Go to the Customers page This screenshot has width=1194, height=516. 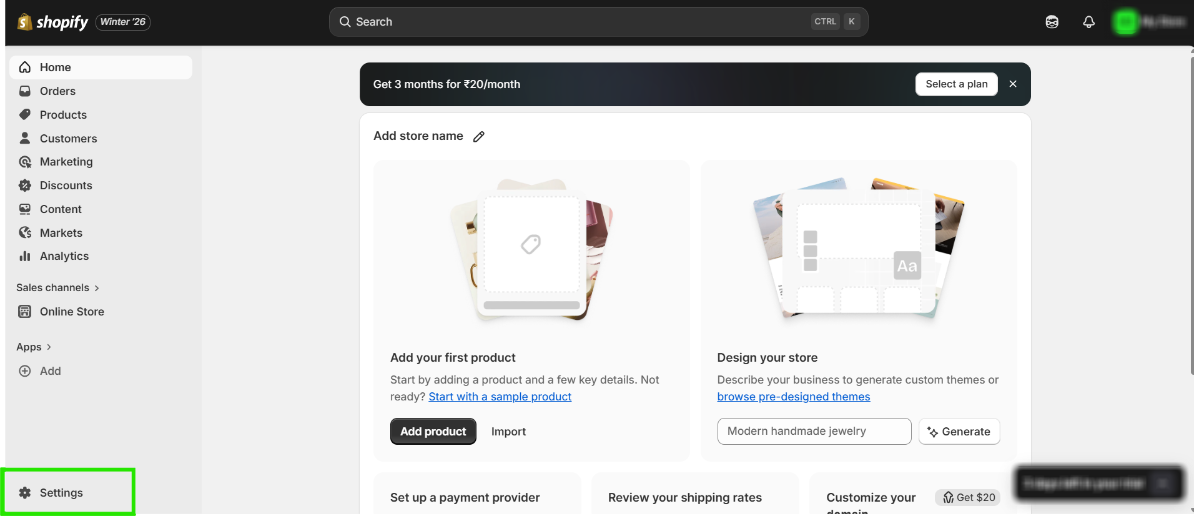coord(68,138)
